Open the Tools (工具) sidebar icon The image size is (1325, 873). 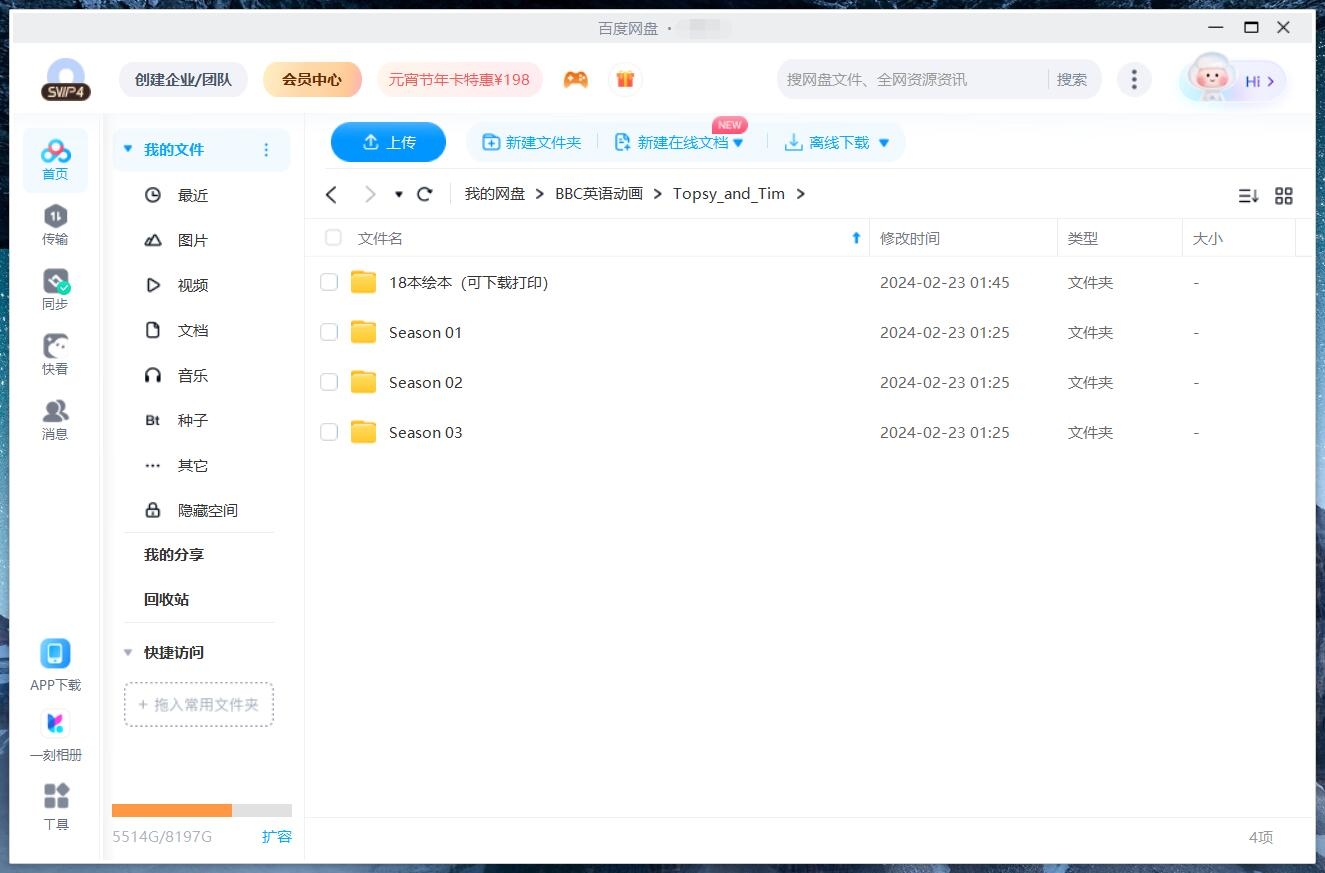click(56, 807)
